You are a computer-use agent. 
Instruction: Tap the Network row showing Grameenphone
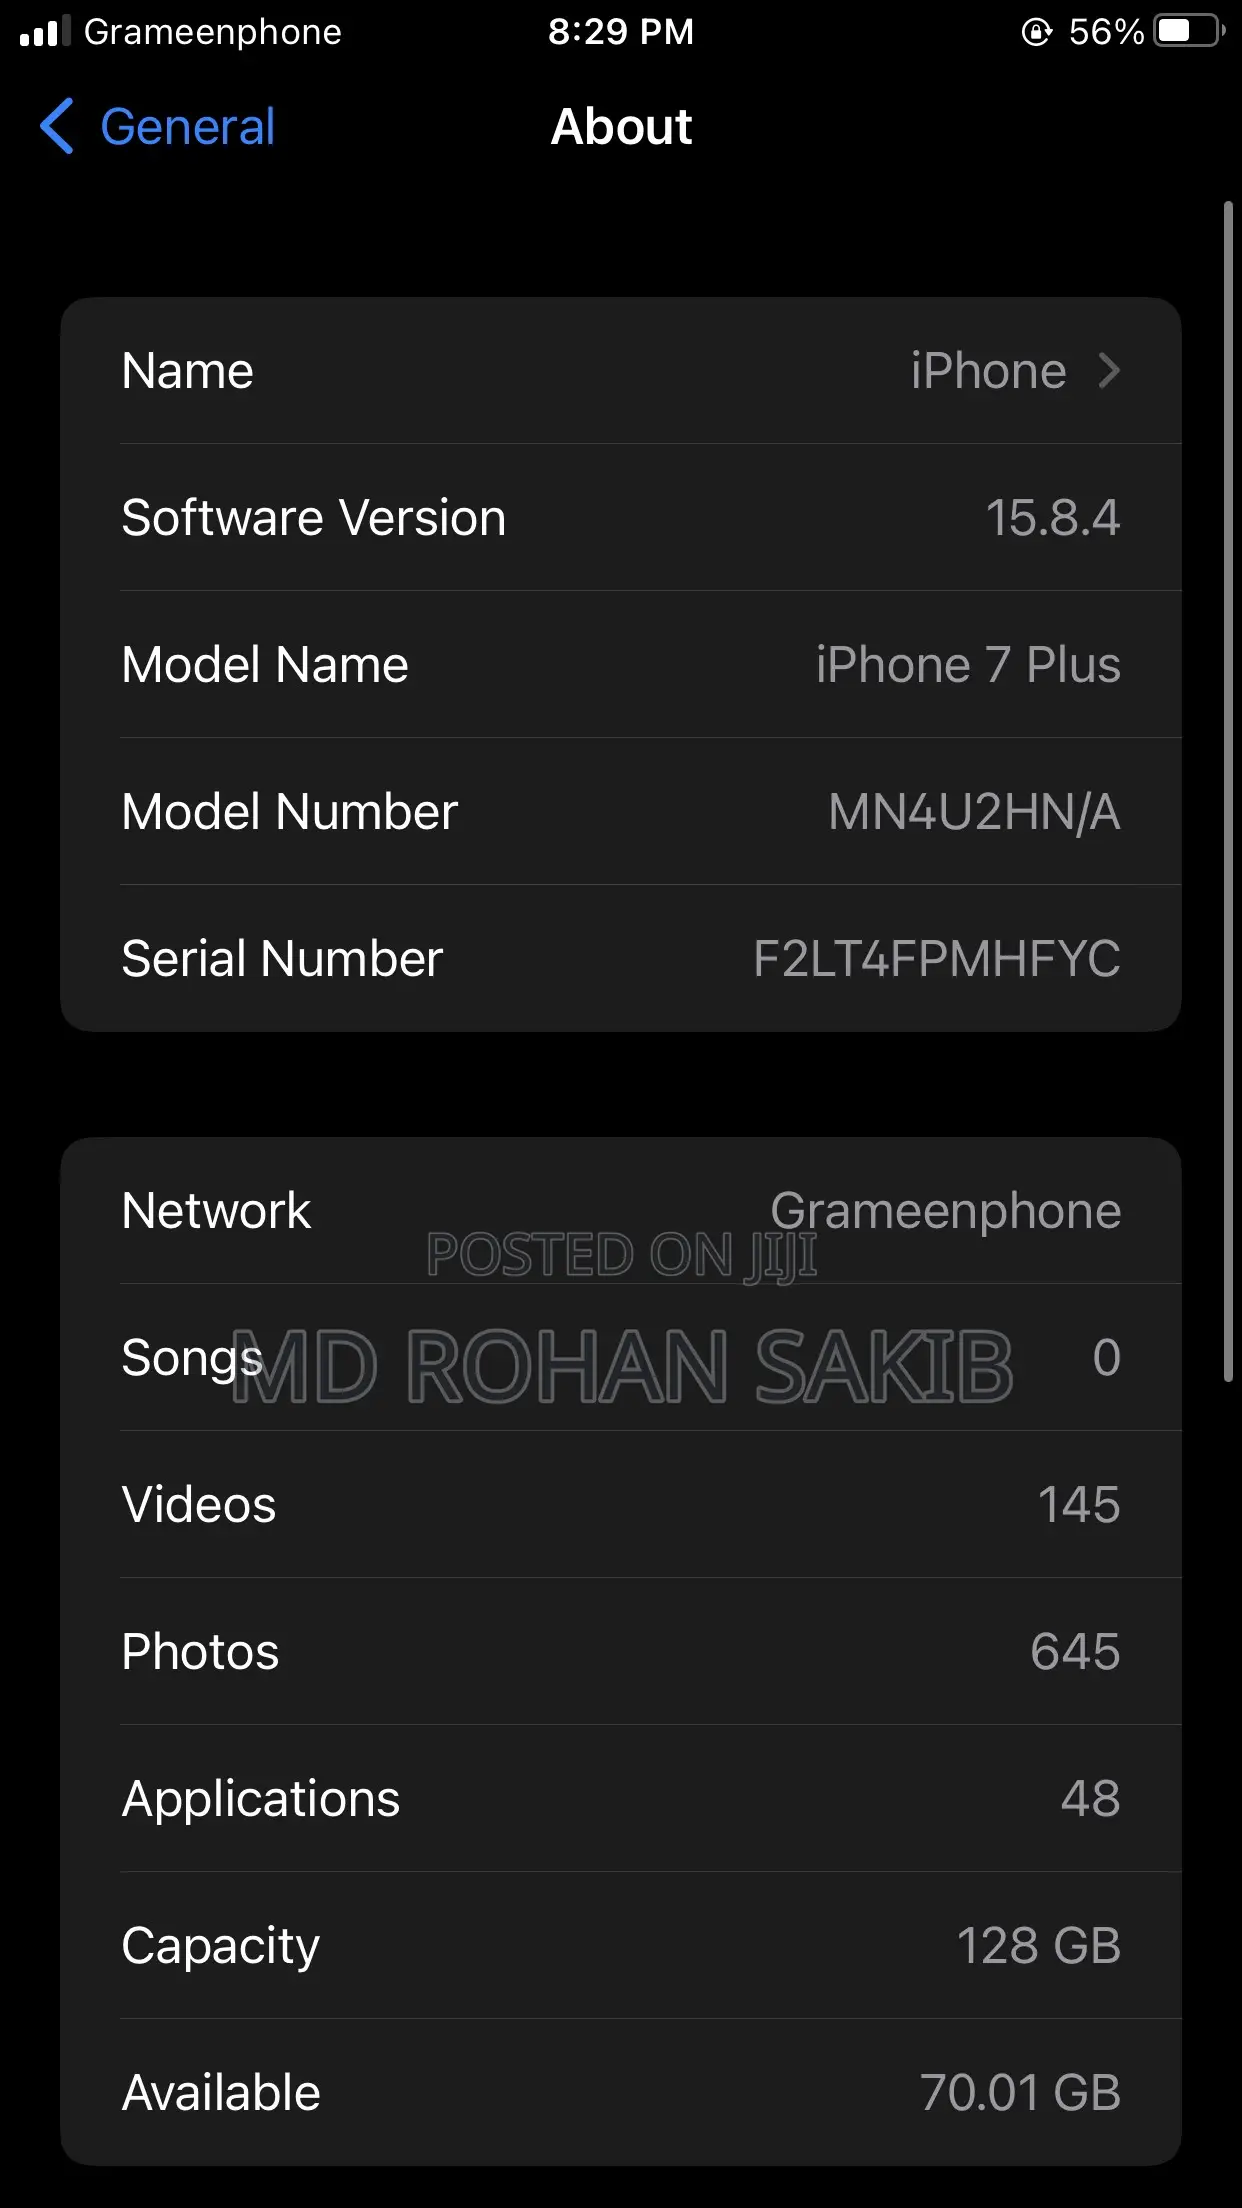(620, 1211)
